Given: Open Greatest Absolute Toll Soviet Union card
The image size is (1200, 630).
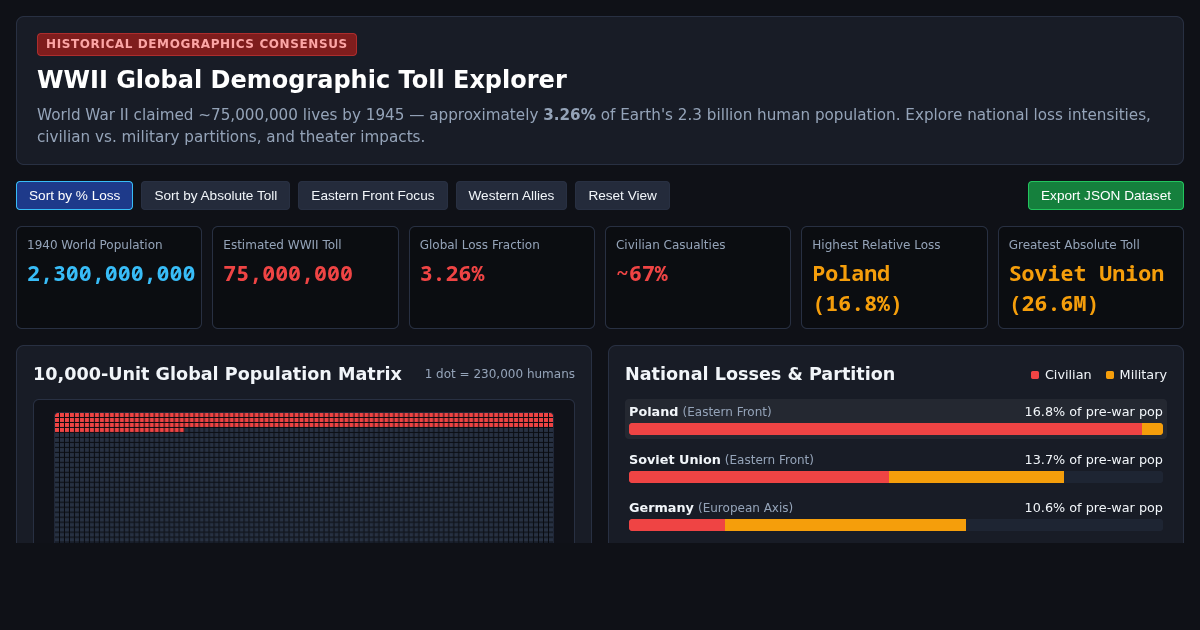Looking at the screenshot, I should coord(1091,278).
